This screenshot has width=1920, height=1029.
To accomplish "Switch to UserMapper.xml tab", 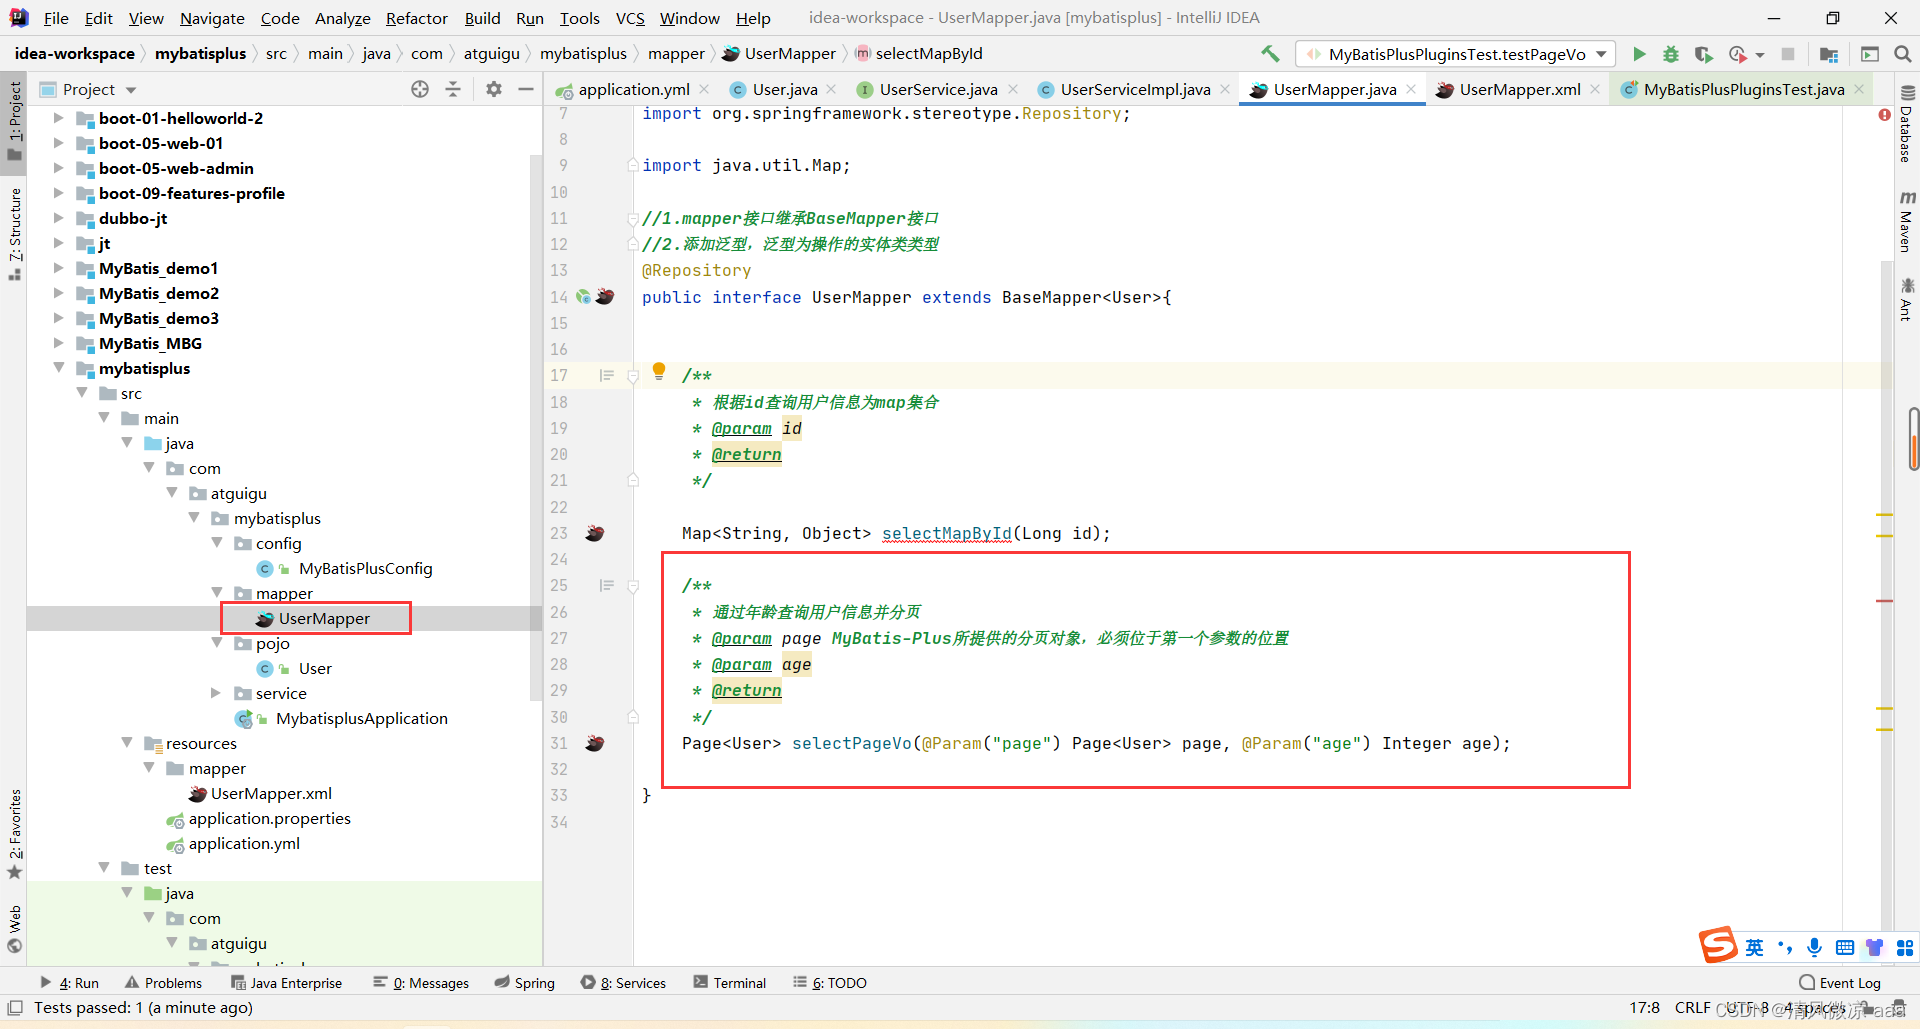I will pos(1518,90).
